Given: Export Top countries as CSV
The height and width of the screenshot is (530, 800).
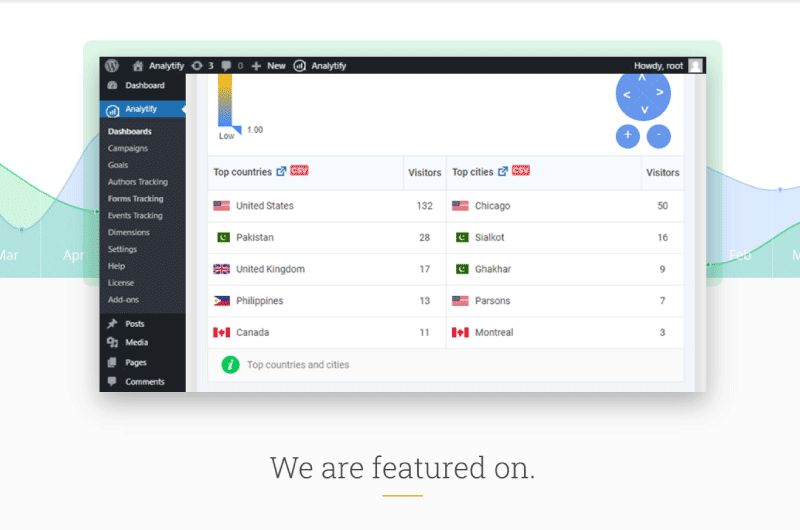Looking at the screenshot, I should click(299, 170).
